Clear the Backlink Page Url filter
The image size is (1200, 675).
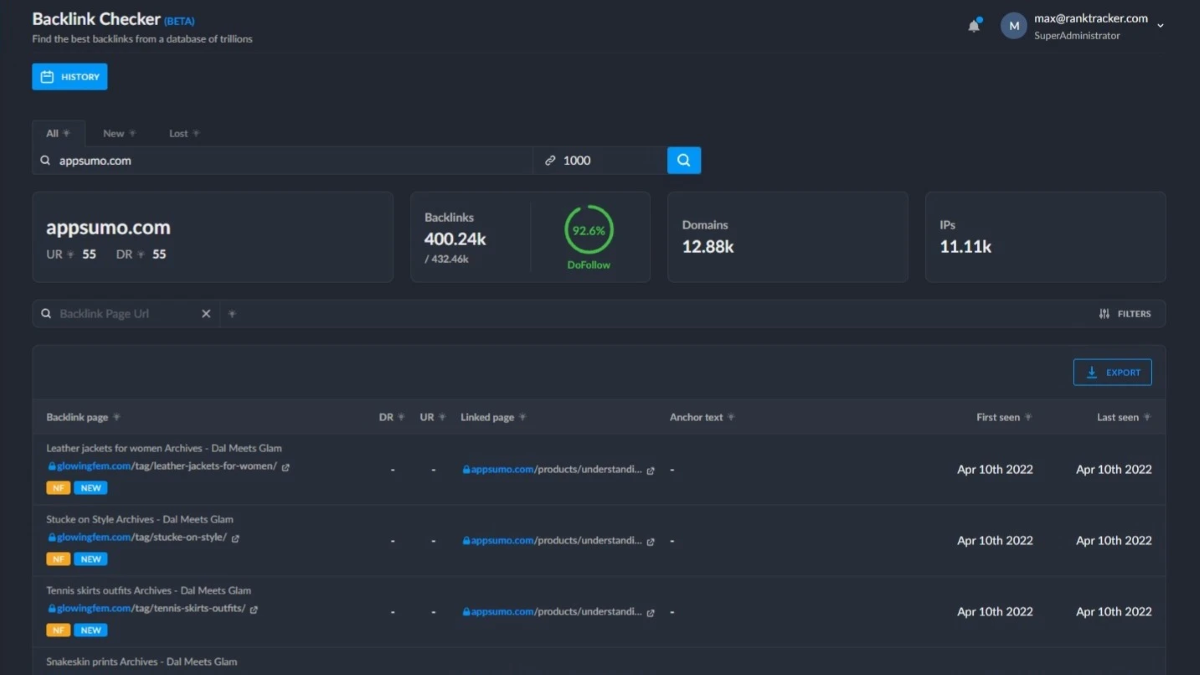coord(206,314)
